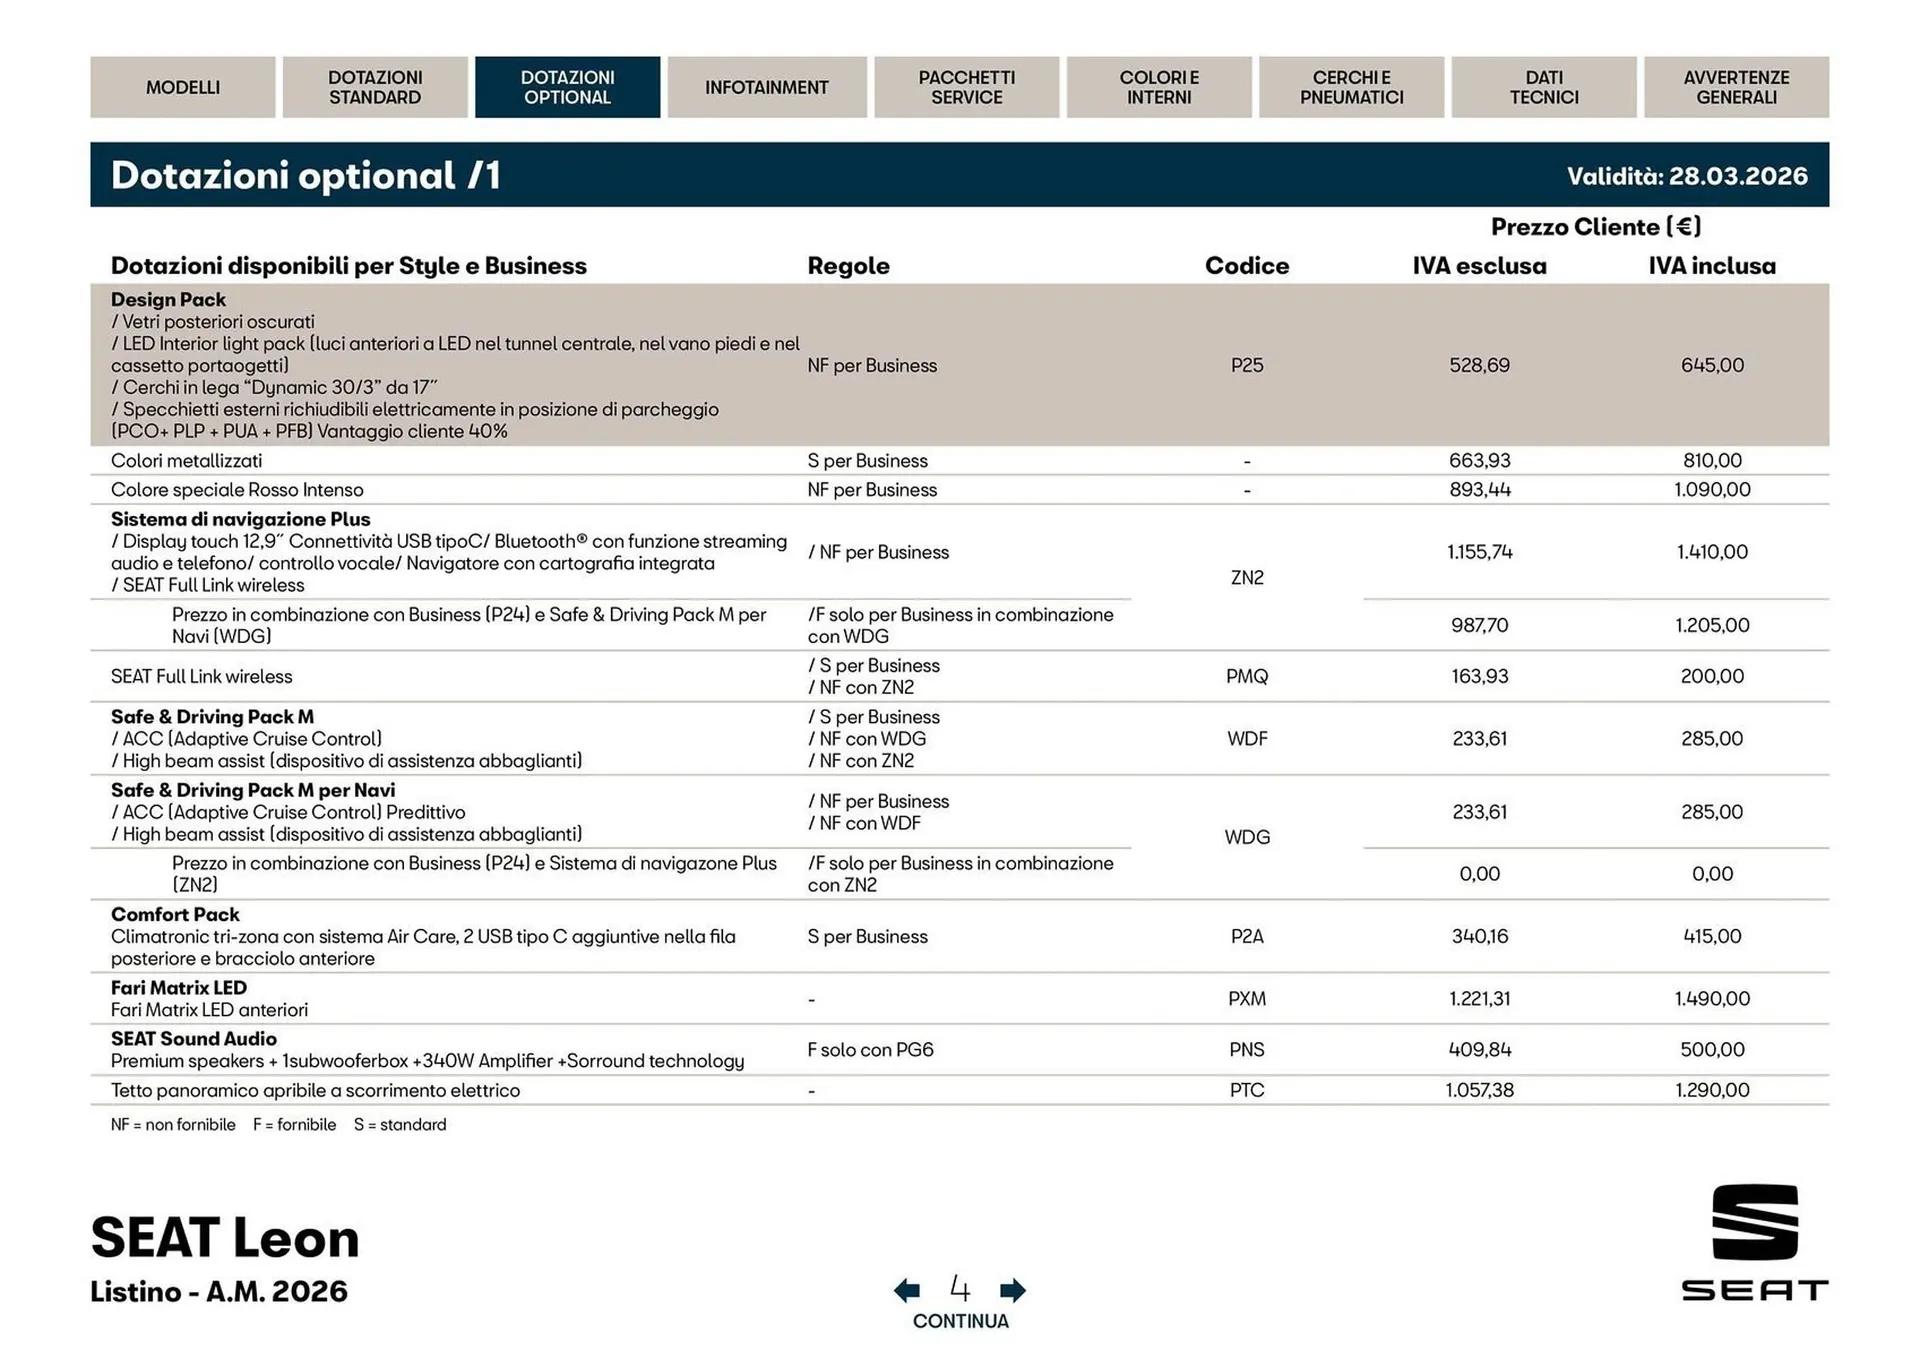Open the Dati Tecnici tab
1920x1358 pixels.
pos(1544,87)
